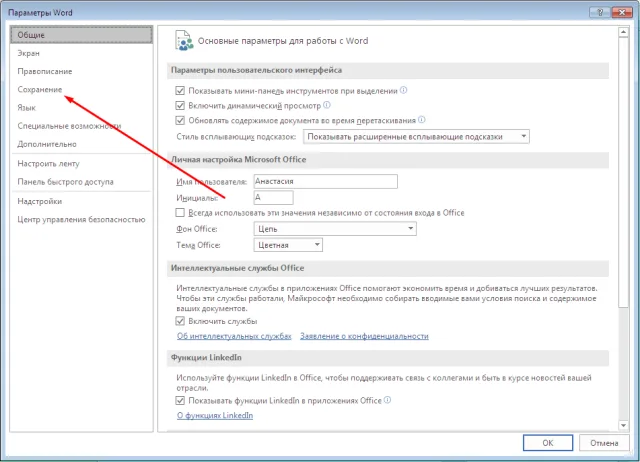Image resolution: width=640 pixels, height=462 pixels.
Task: Expand the Фон Office dropdown
Action: pos(335,229)
